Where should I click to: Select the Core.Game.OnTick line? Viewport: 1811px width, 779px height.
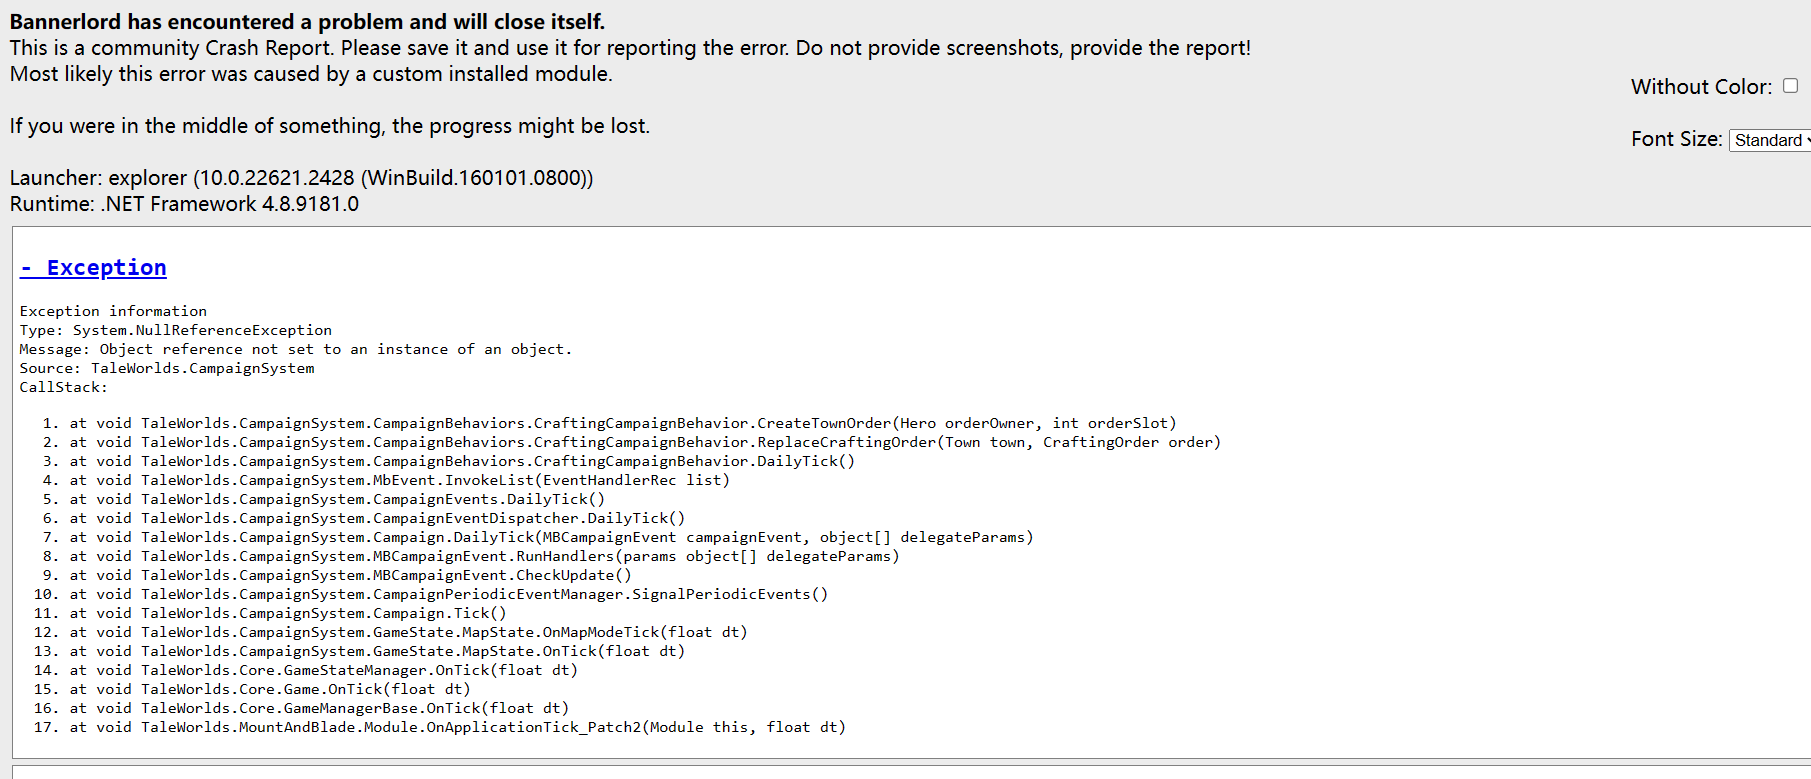pyautogui.click(x=270, y=689)
